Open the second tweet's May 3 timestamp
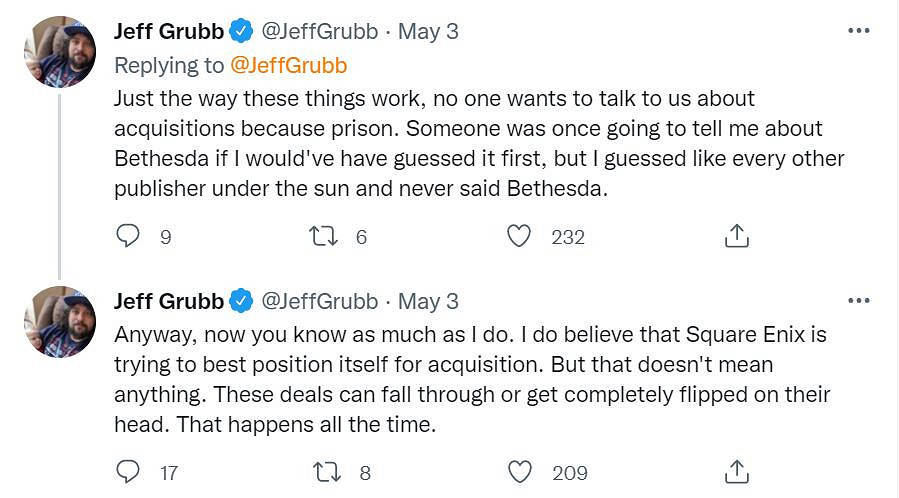The width and height of the screenshot is (899, 498). pyautogui.click(x=428, y=300)
